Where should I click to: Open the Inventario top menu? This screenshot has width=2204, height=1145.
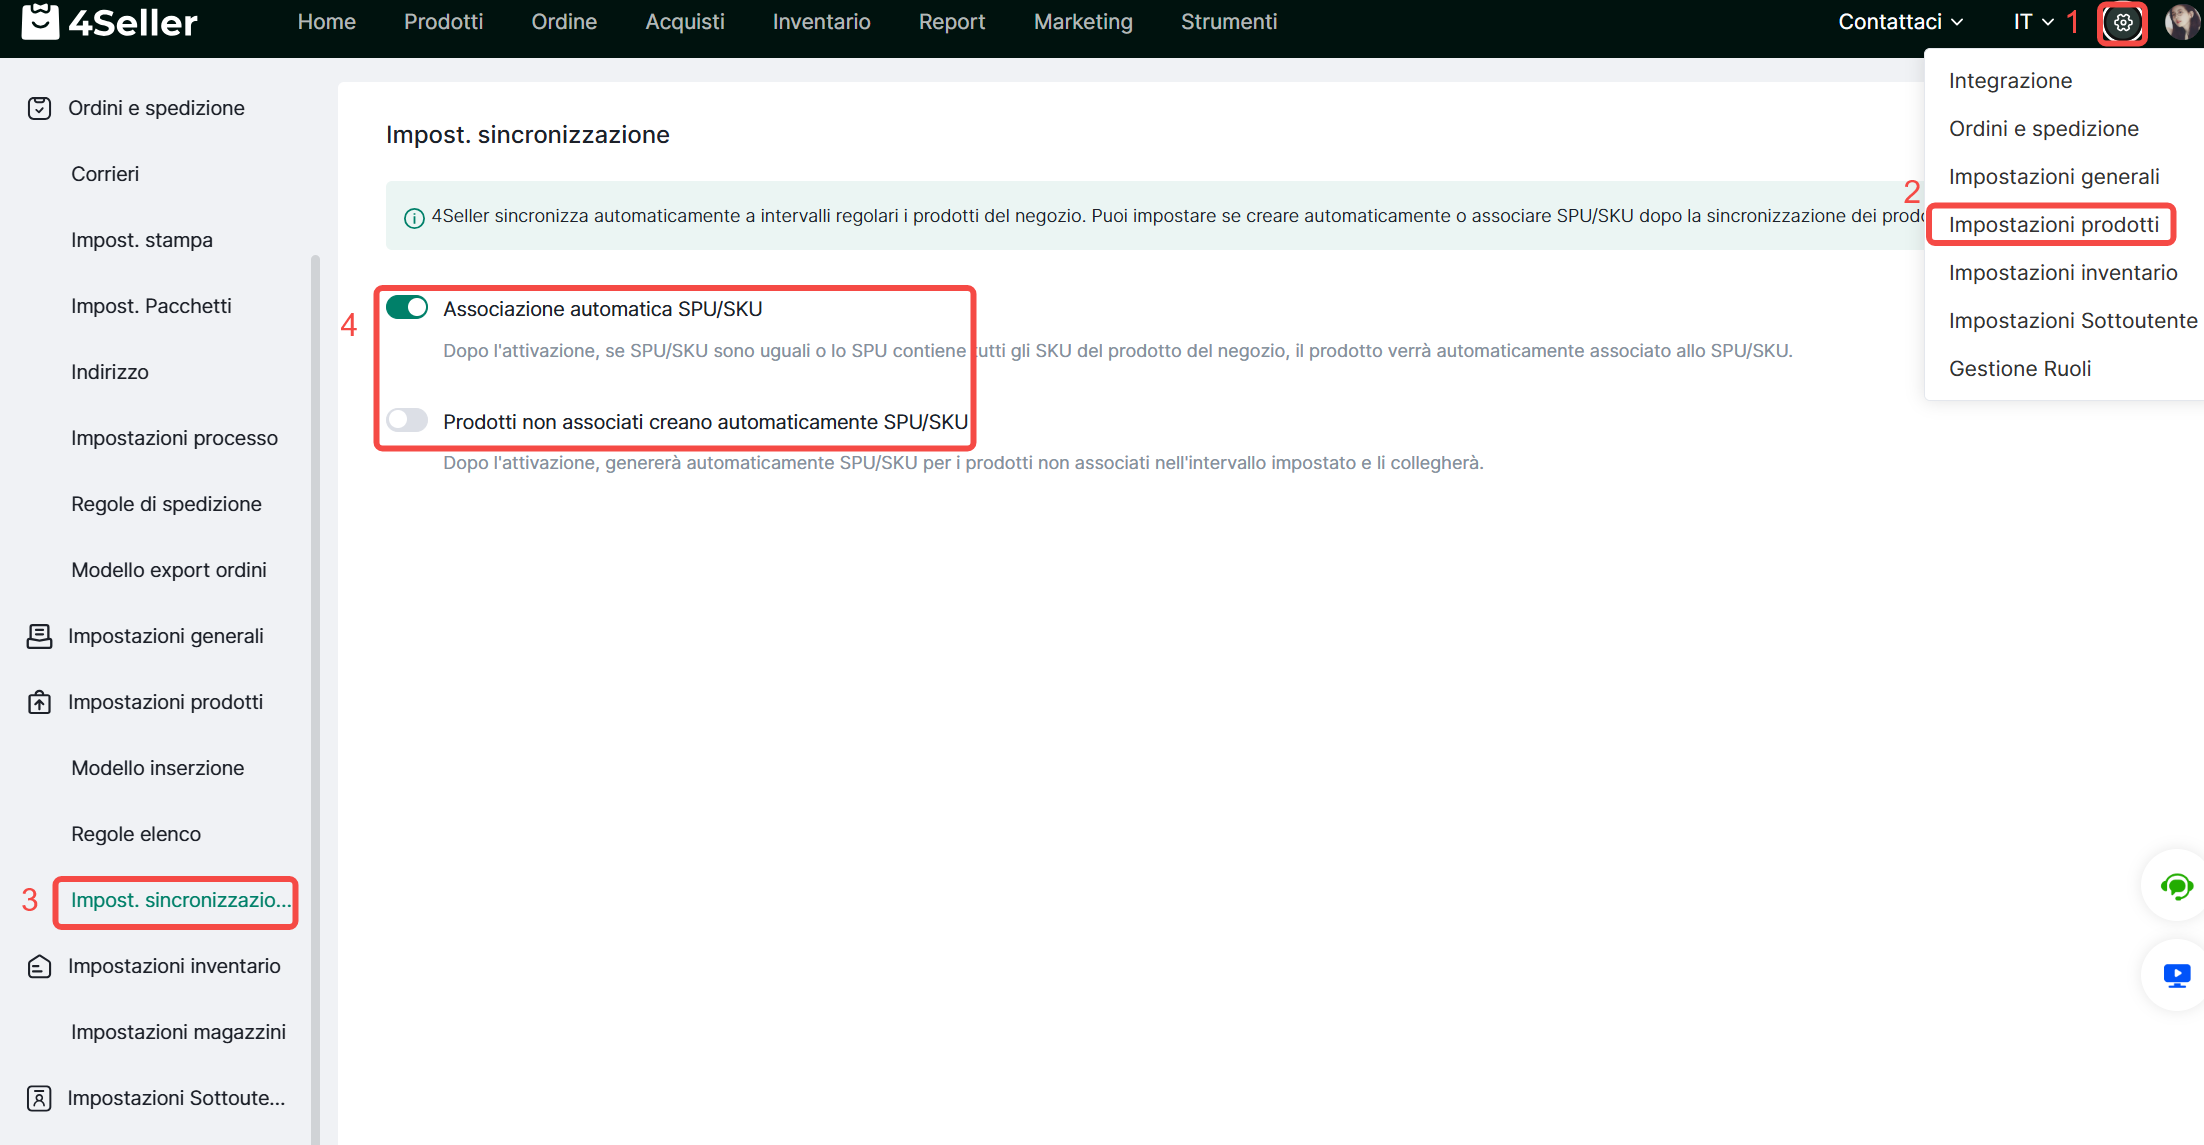(821, 22)
